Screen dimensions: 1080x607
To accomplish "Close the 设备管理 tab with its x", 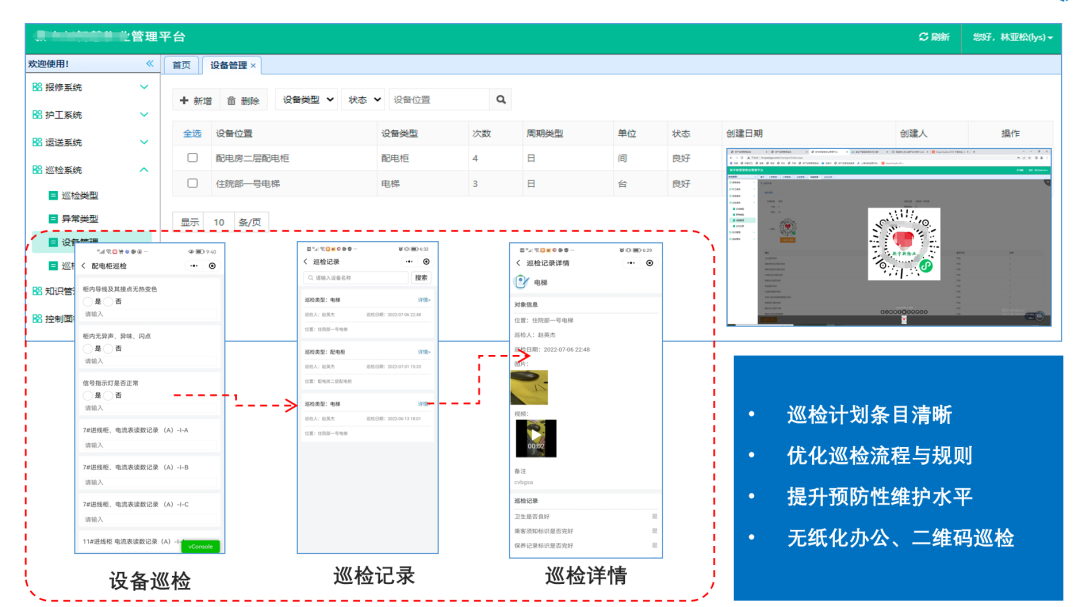I will tap(253, 65).
